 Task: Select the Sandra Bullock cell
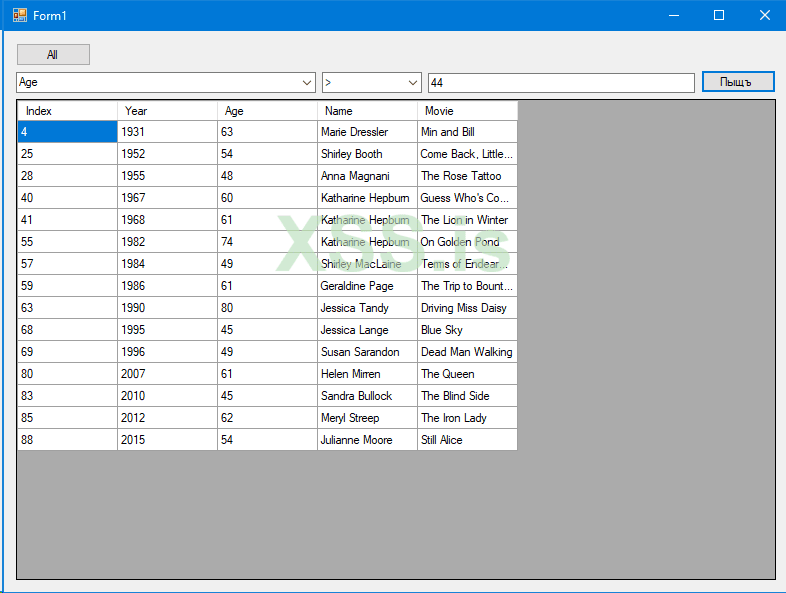(367, 397)
